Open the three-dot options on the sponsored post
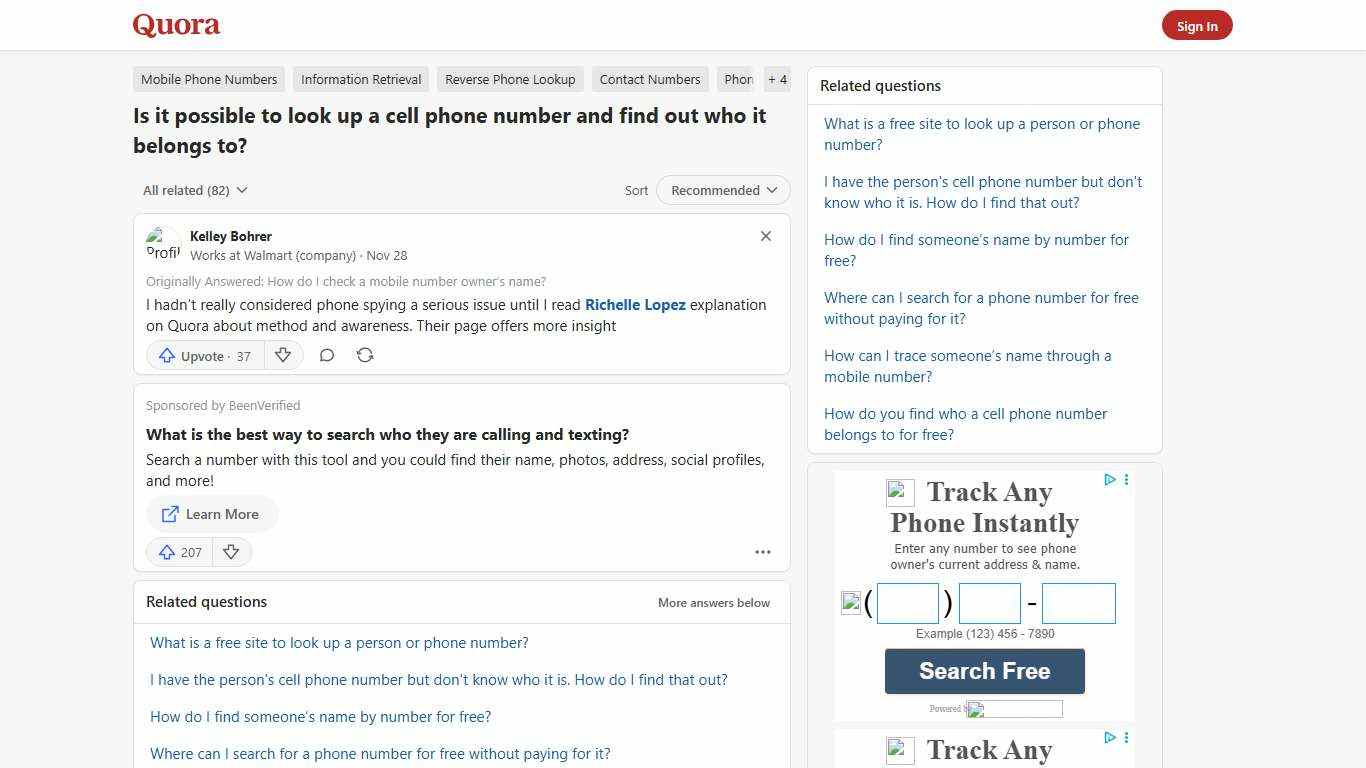This screenshot has height=768, width=1366. point(763,552)
